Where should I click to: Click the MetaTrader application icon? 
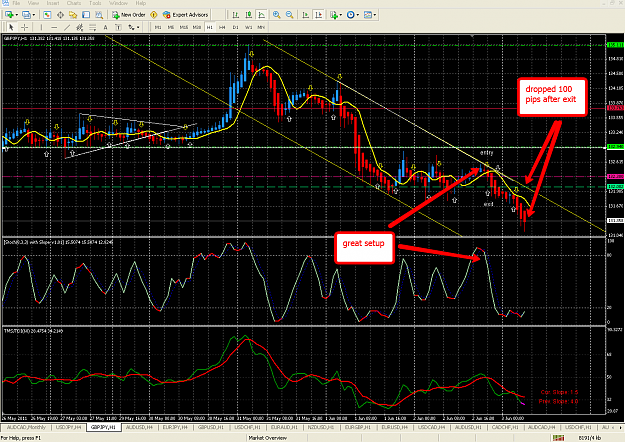(x=5, y=3)
